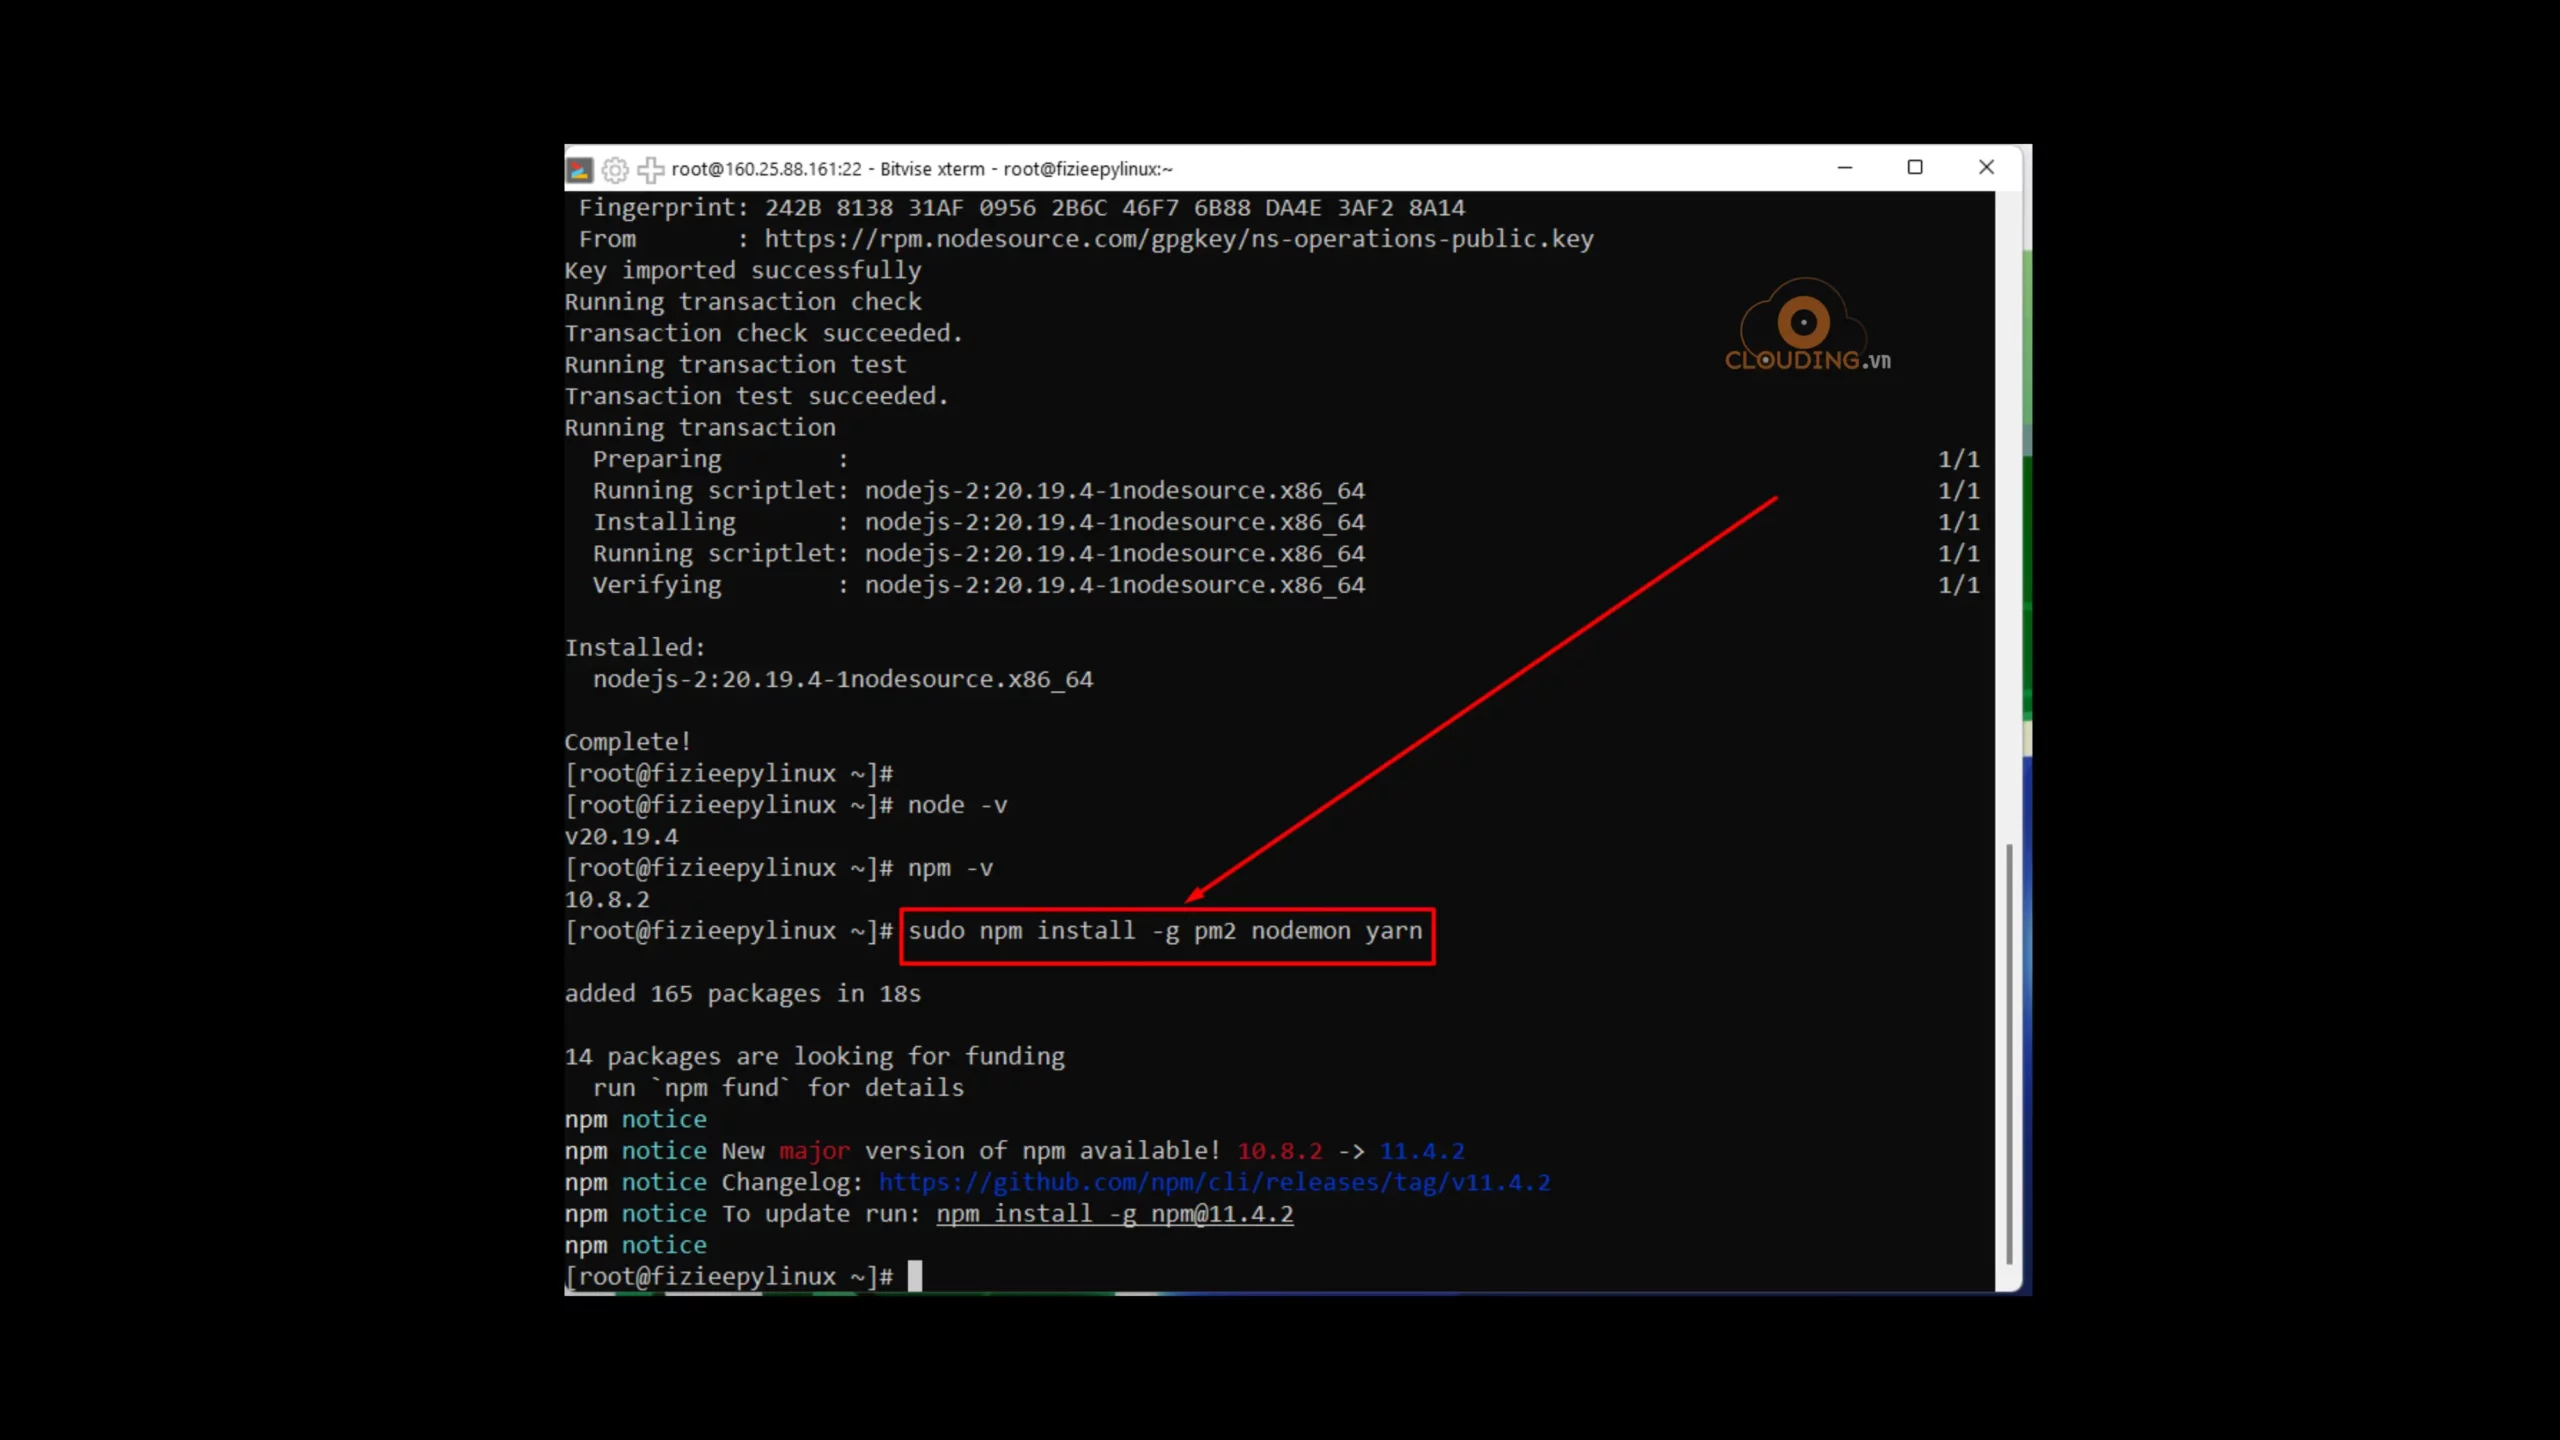Click the 'Complete!' output line
The height and width of the screenshot is (1440, 2560).
(628, 742)
